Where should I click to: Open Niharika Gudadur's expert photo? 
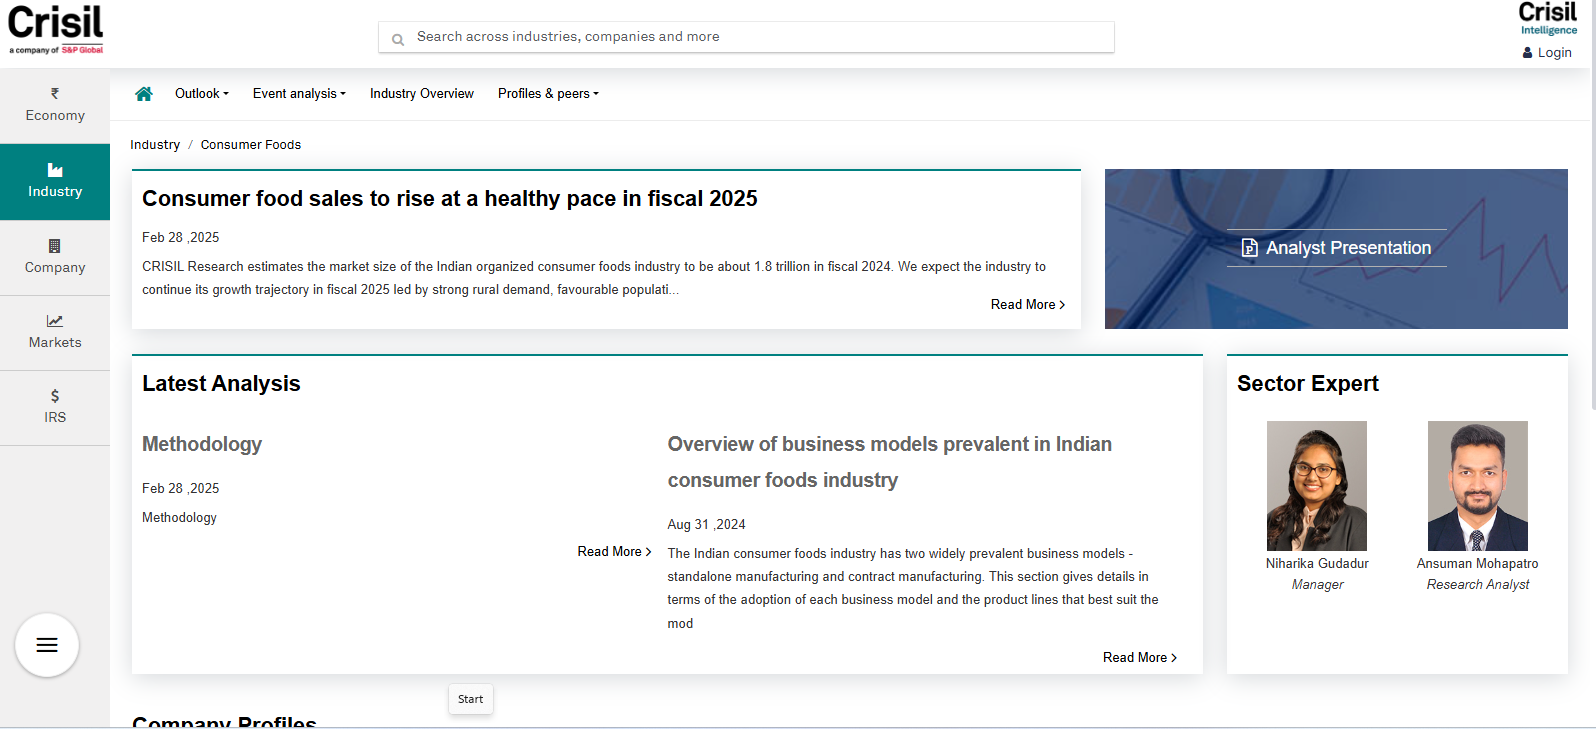(1317, 486)
